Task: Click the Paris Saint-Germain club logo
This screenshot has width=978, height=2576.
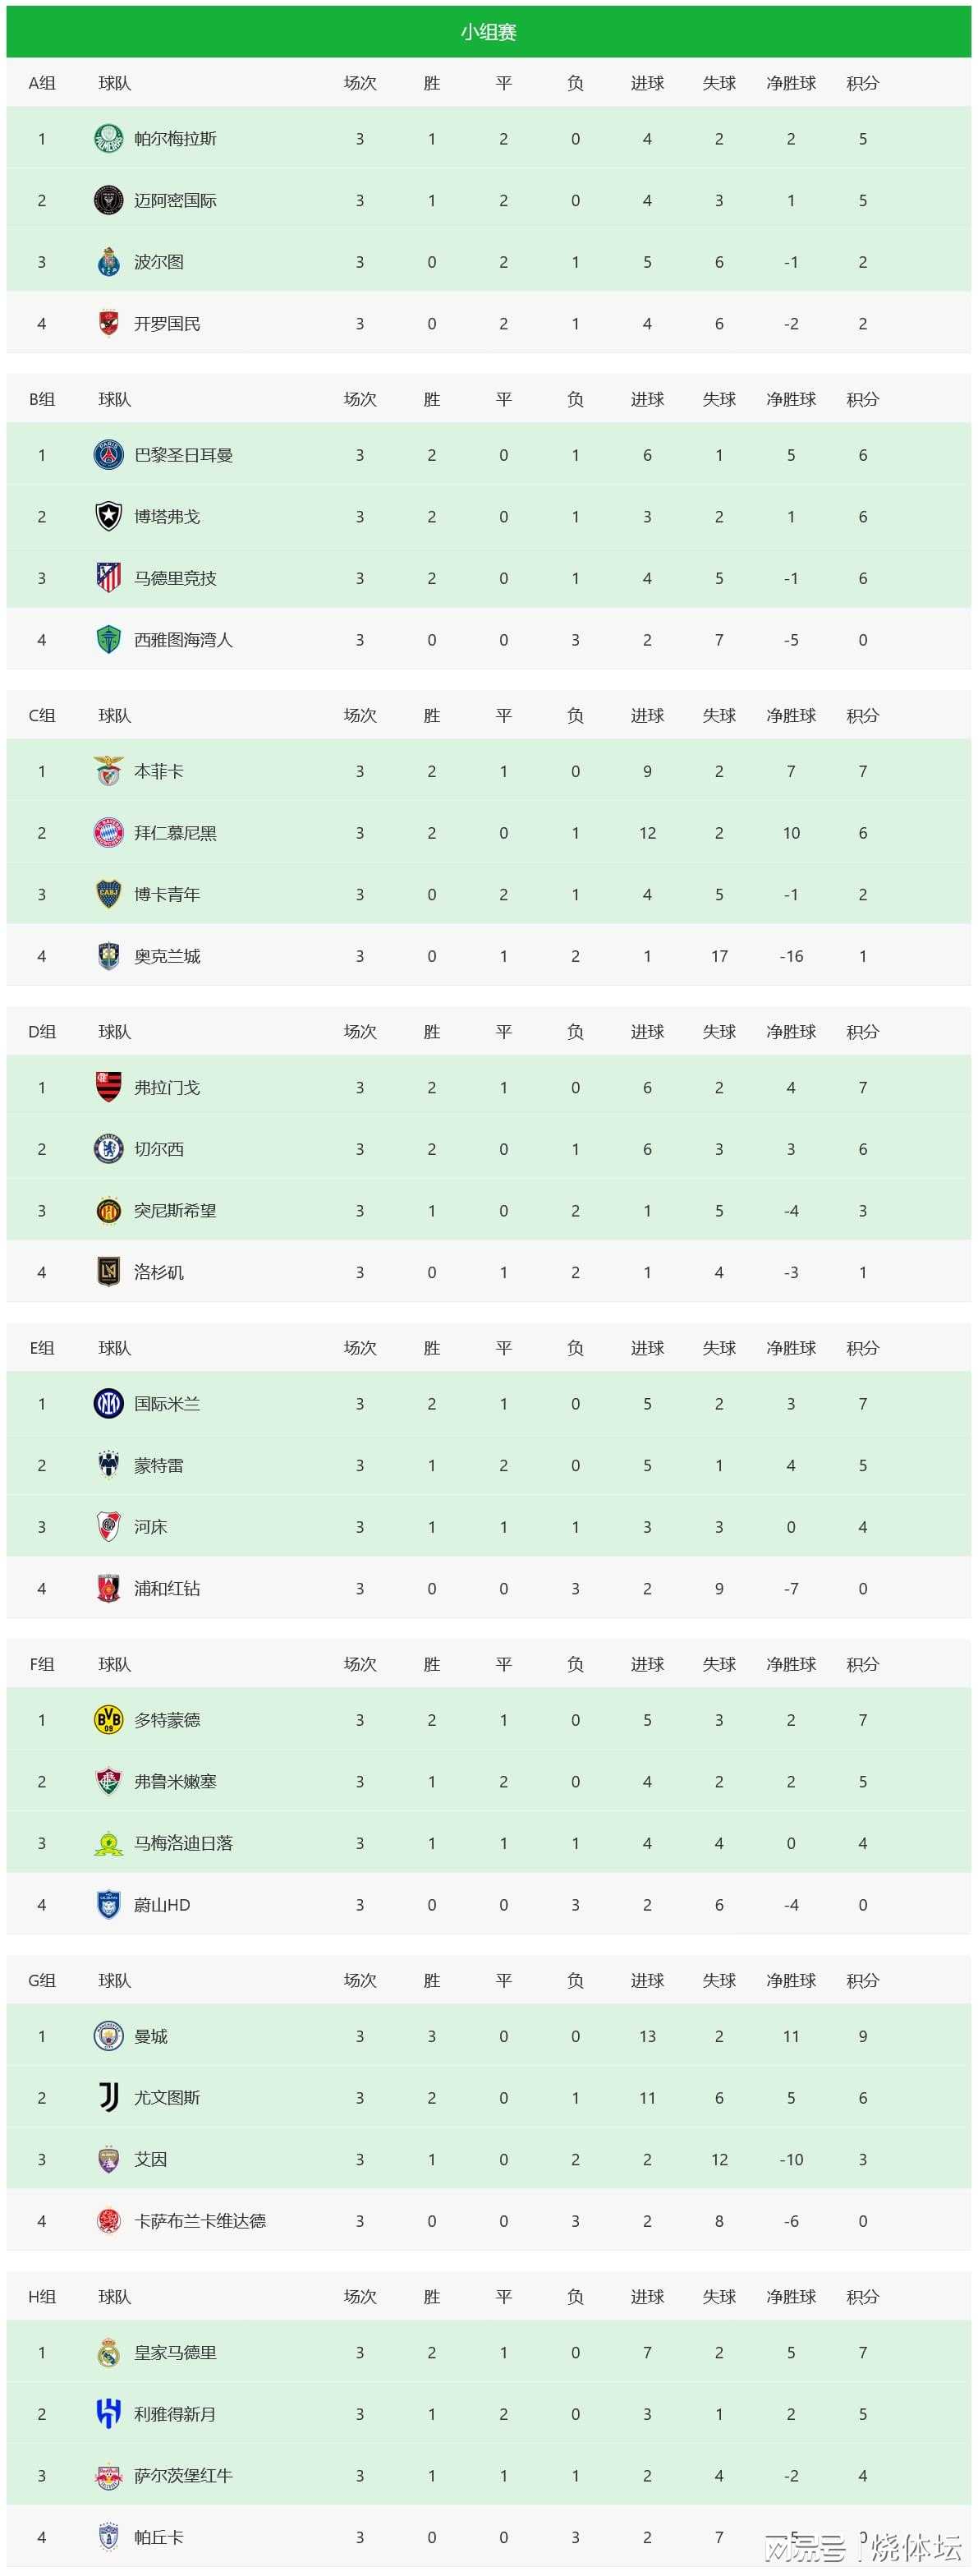Action: (108, 455)
